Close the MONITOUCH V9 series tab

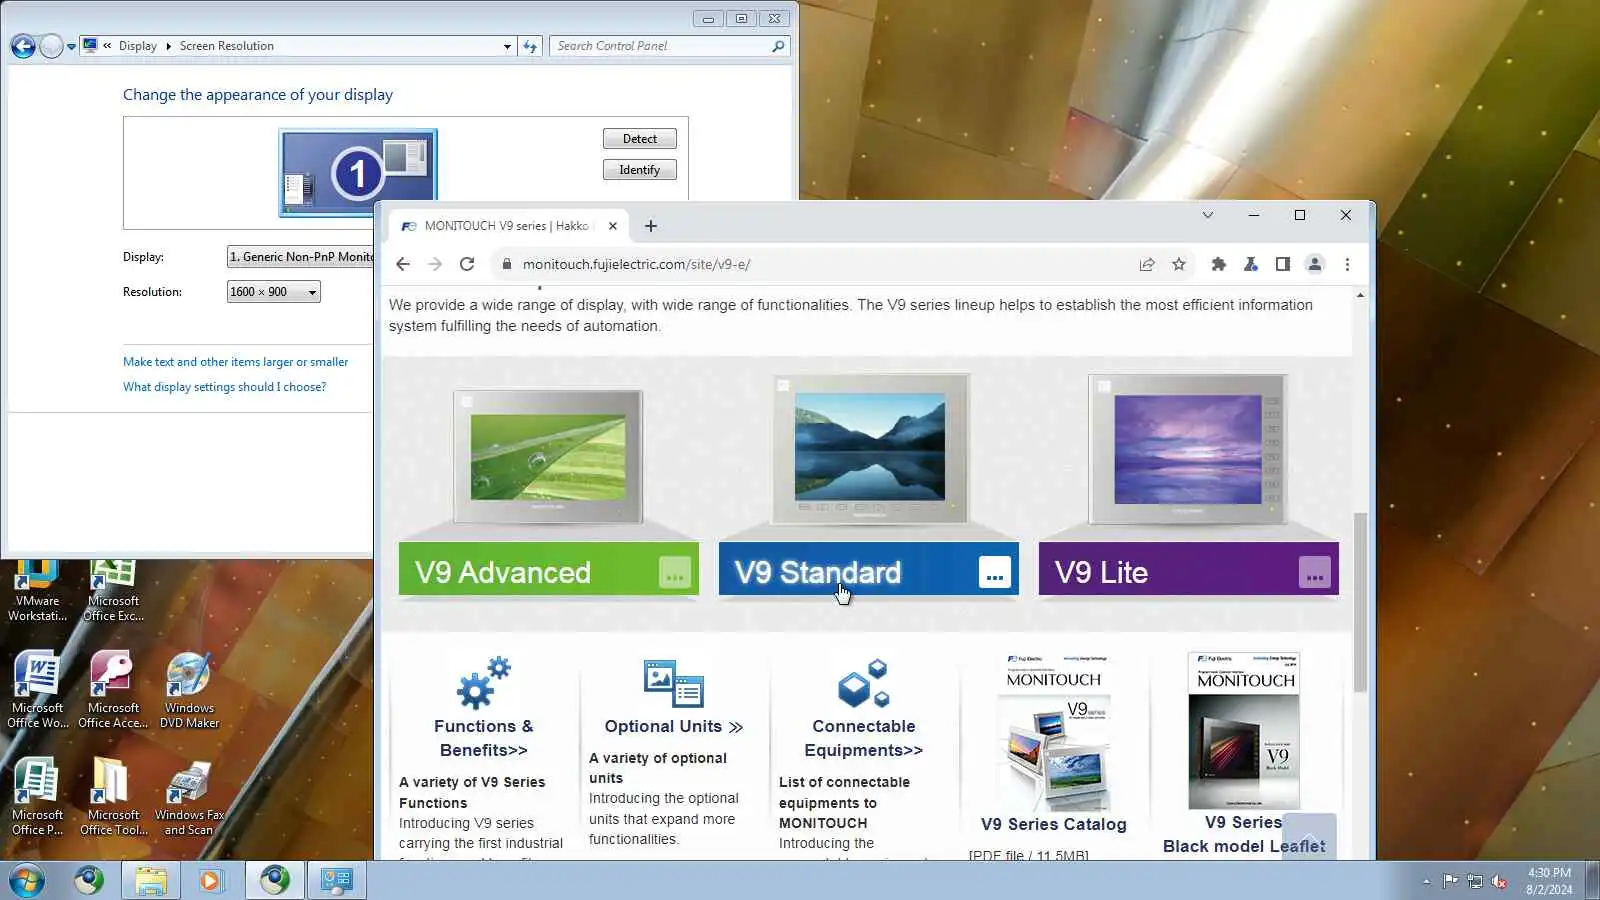point(613,226)
